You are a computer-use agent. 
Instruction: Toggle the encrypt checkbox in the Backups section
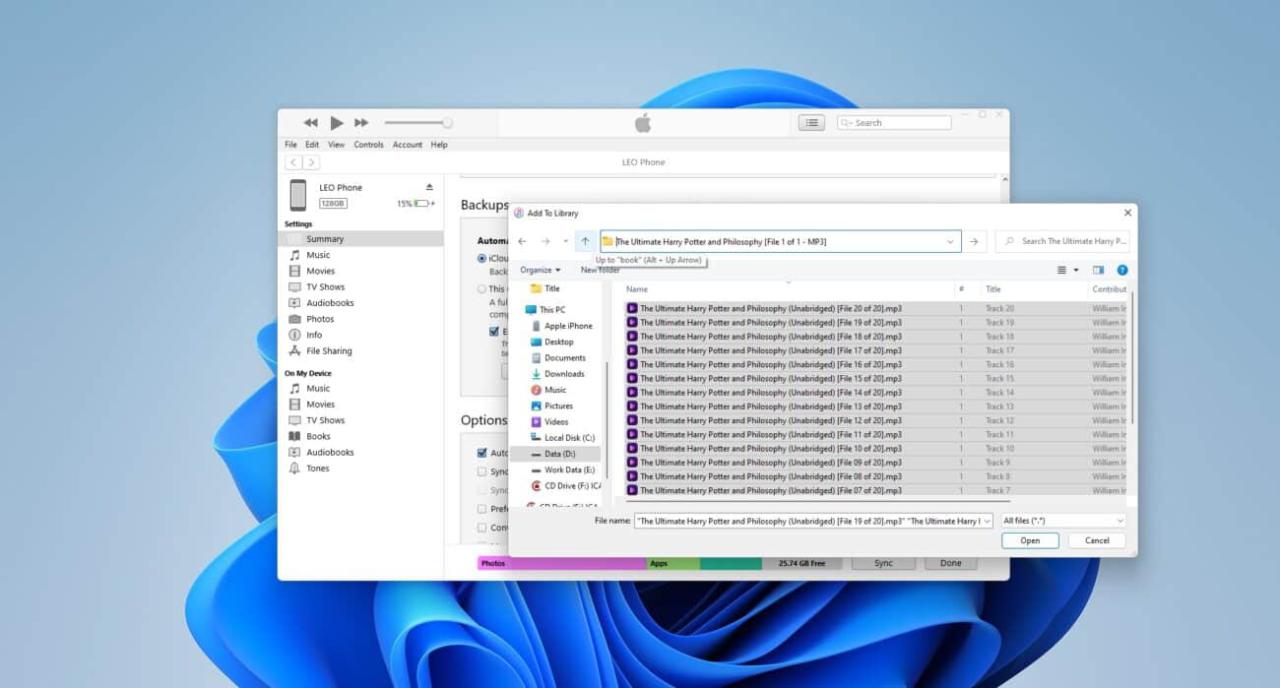tap(494, 331)
